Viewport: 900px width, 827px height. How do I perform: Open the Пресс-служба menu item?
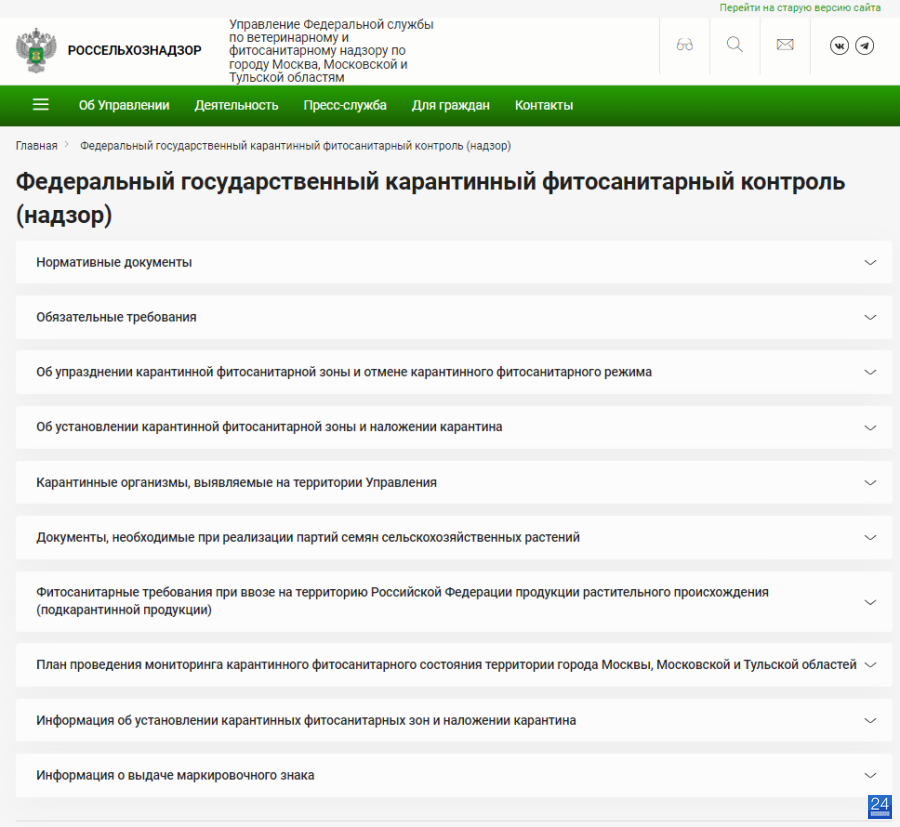[x=345, y=105]
